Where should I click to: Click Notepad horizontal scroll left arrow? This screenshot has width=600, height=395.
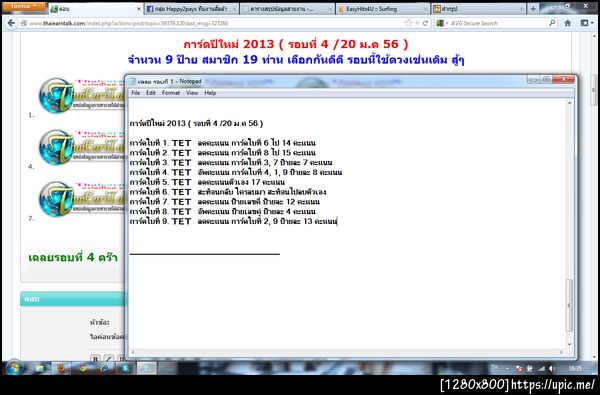133,352
